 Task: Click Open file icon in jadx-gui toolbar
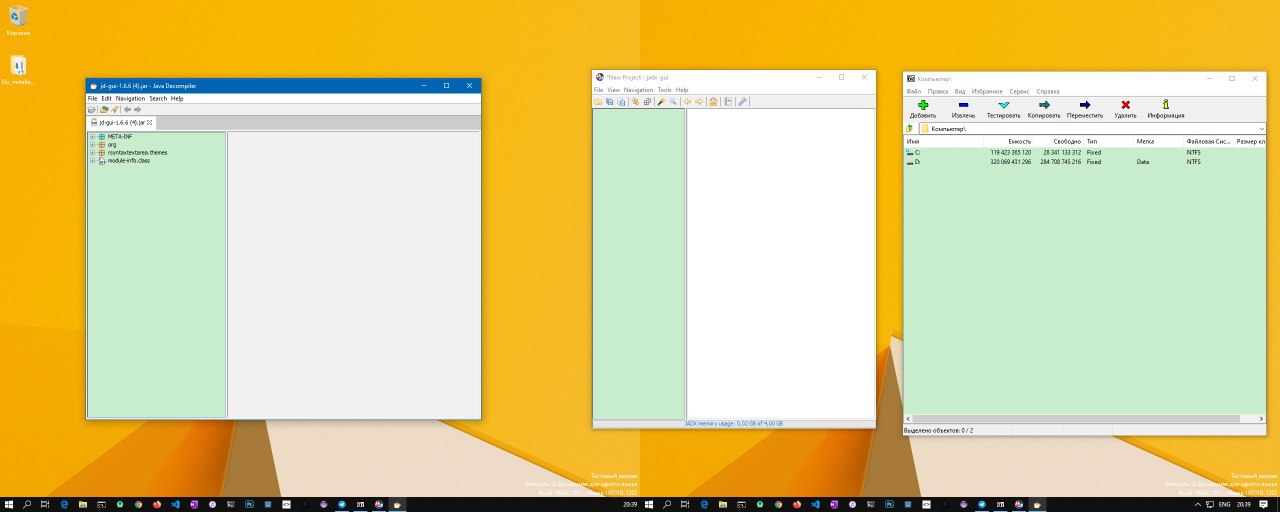(598, 102)
